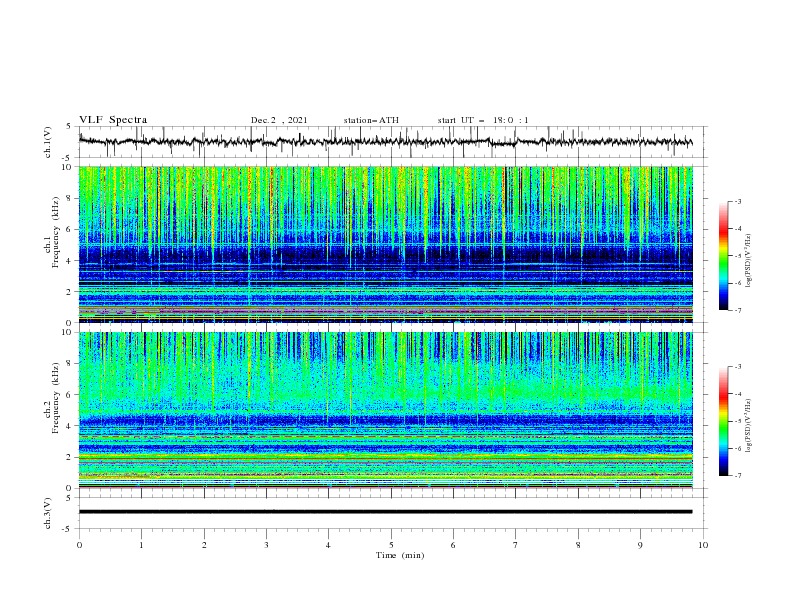Click inside the ch.2 spectrogram panel
The width and height of the screenshot is (792, 612).
385,410
